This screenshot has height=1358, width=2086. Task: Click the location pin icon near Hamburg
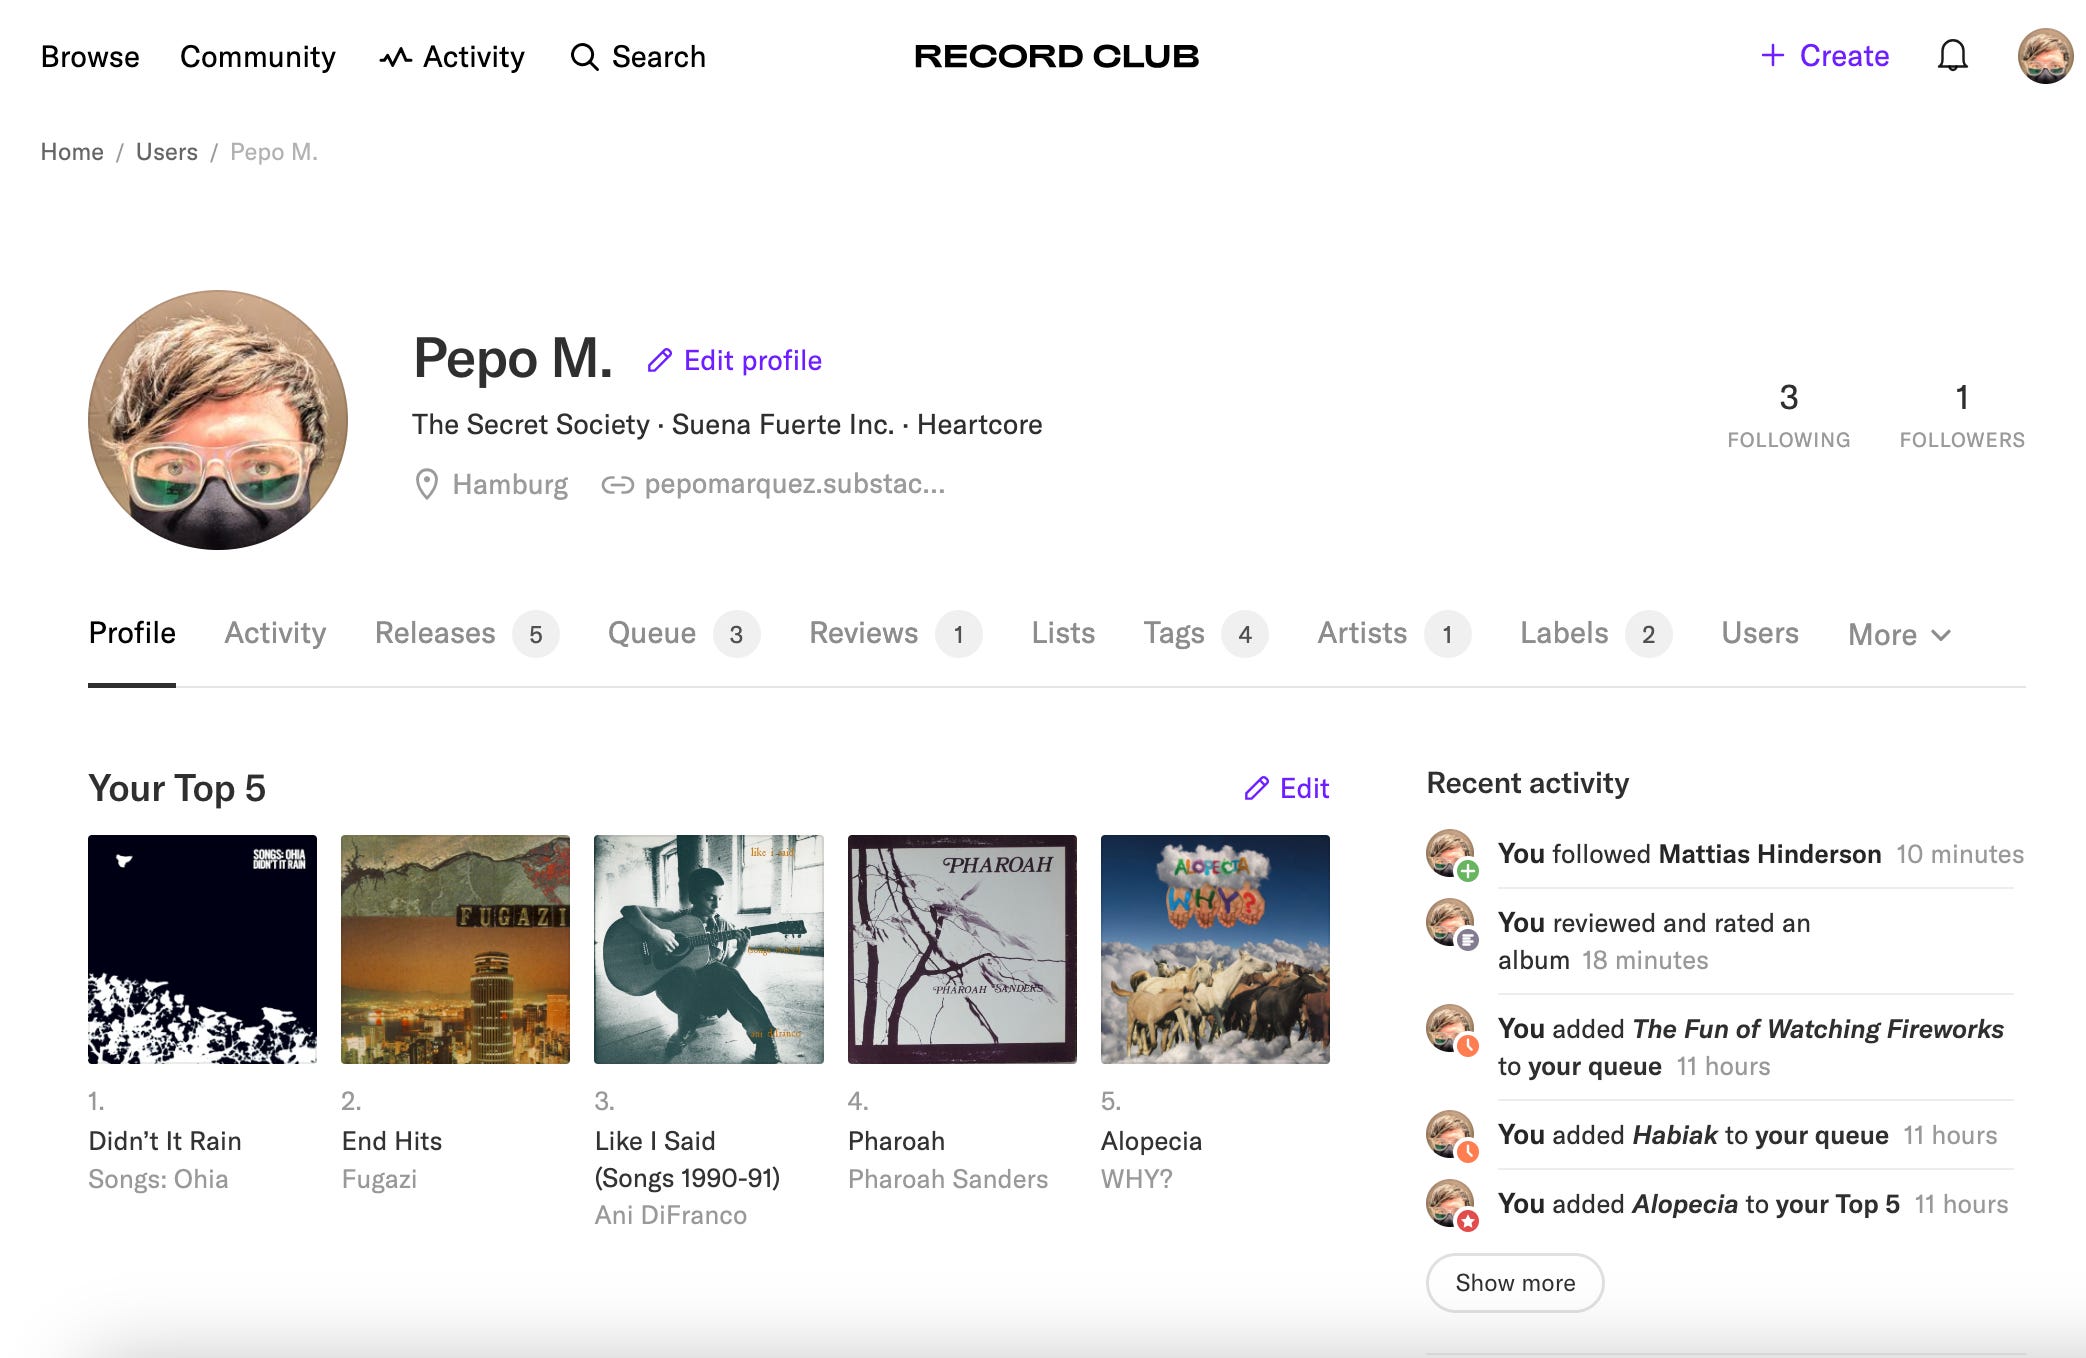point(427,484)
